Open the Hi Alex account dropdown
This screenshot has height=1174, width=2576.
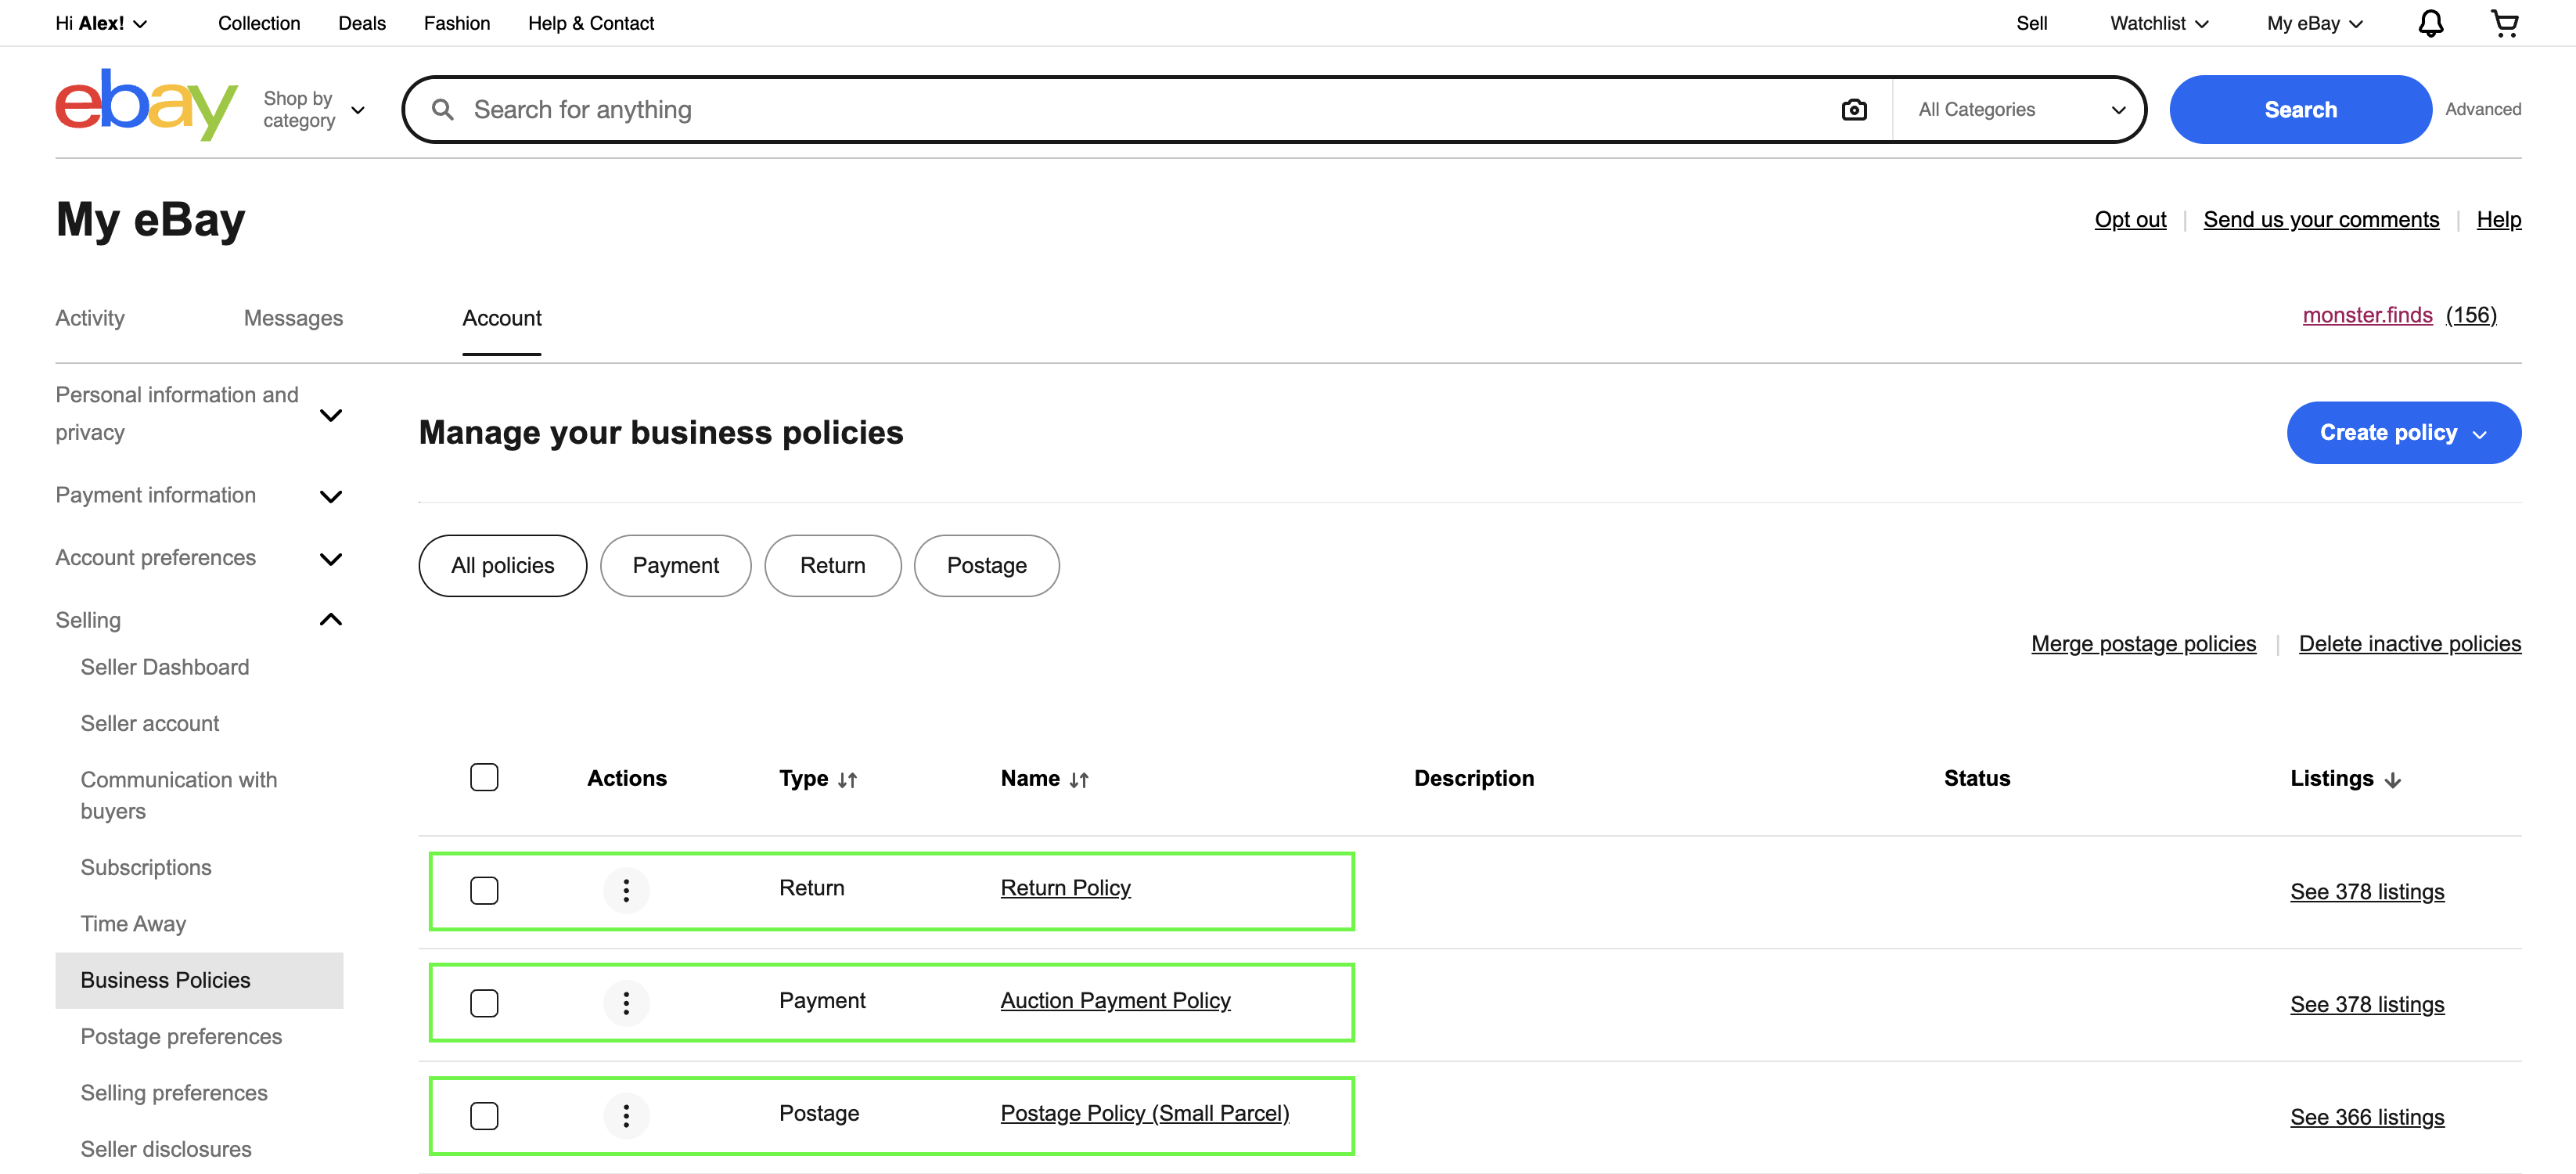click(101, 23)
